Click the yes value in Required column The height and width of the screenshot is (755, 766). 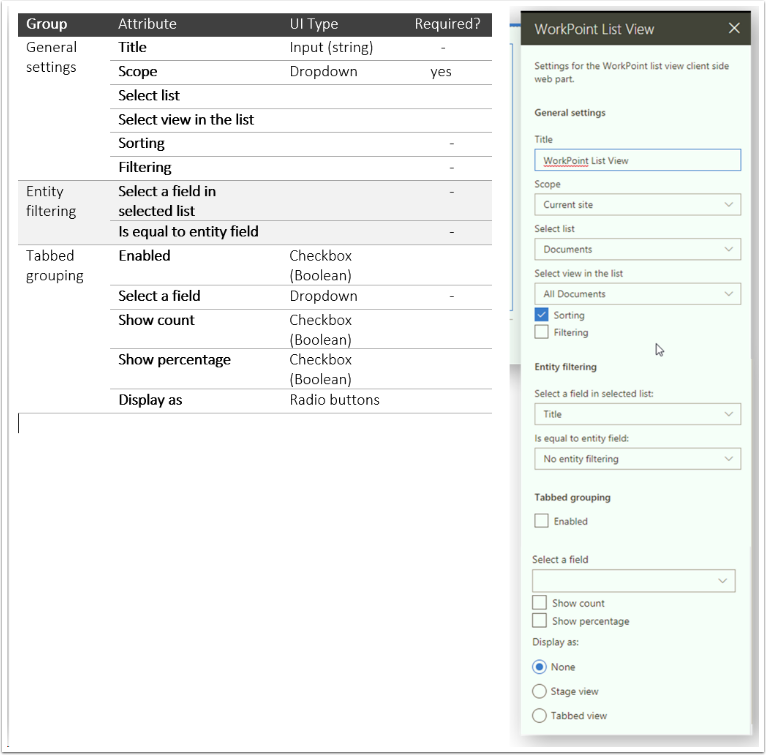coord(441,72)
